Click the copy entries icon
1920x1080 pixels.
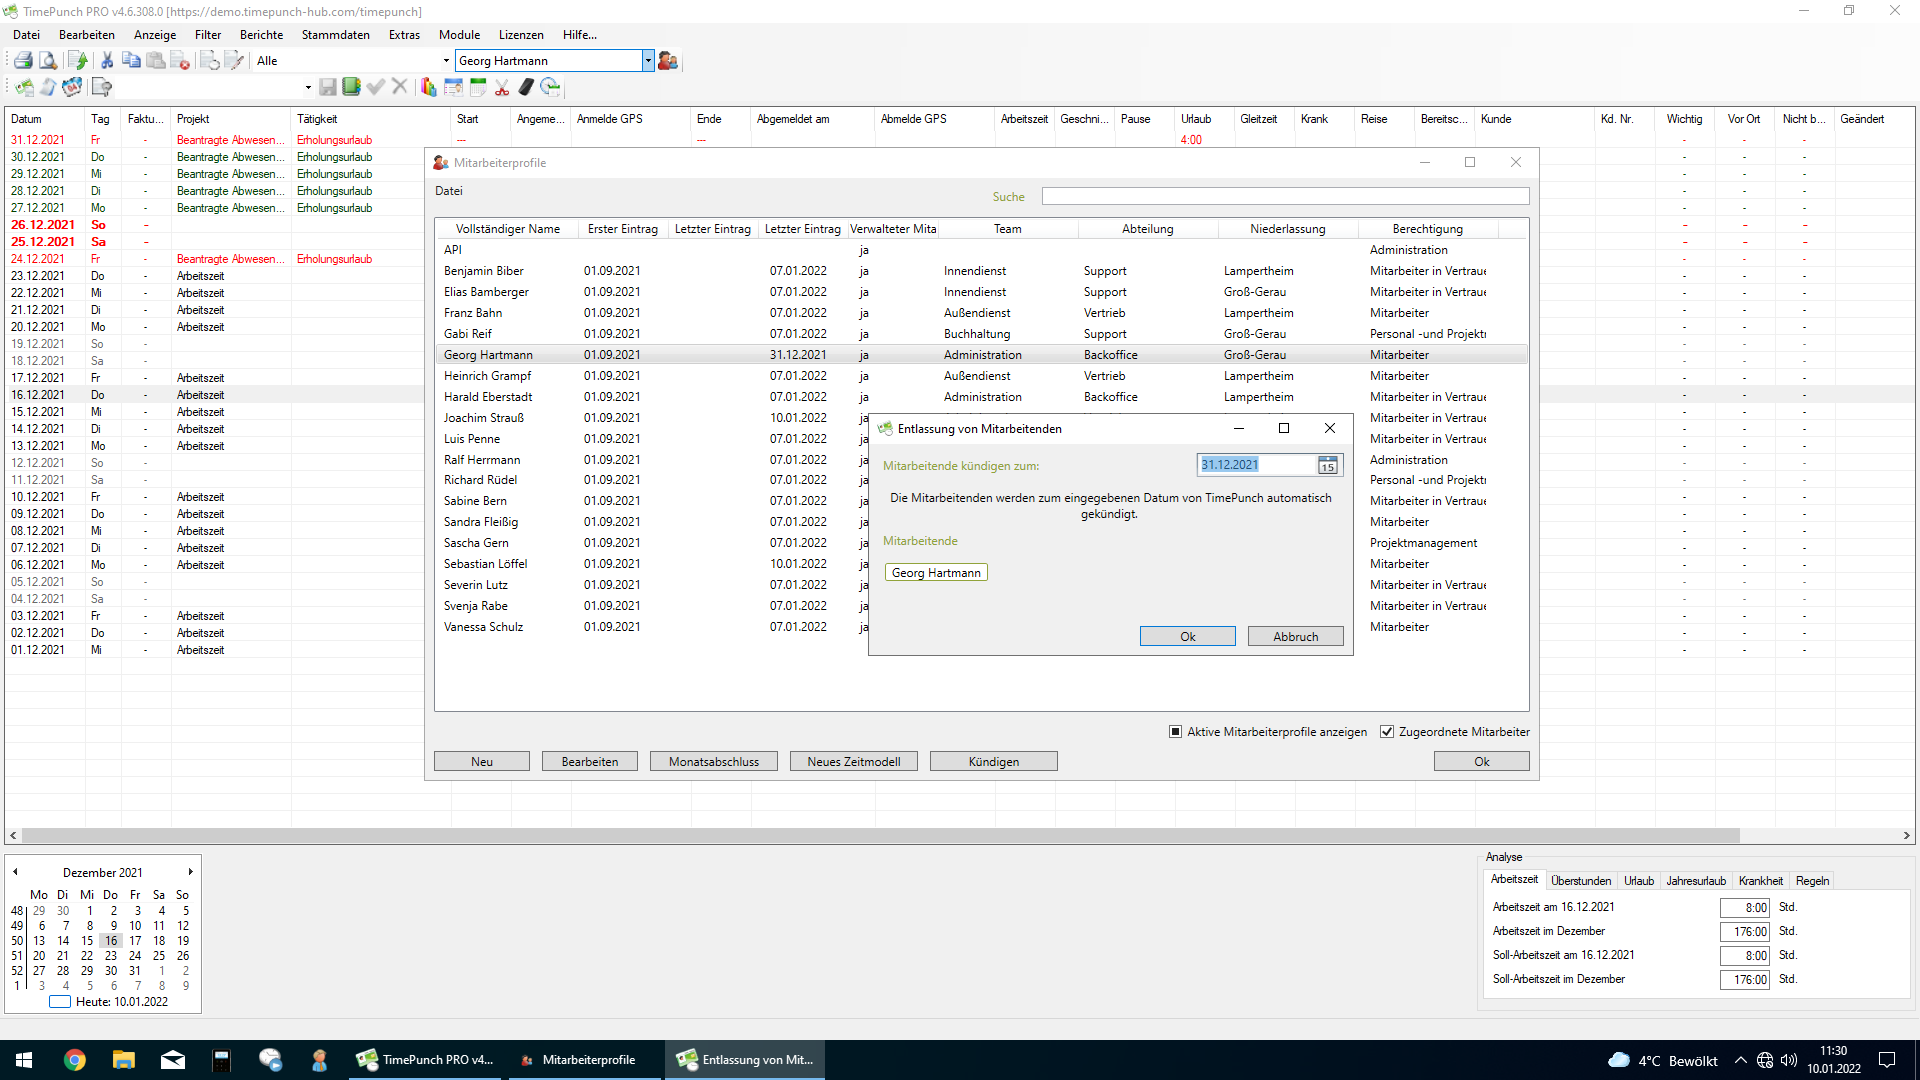[x=131, y=61]
